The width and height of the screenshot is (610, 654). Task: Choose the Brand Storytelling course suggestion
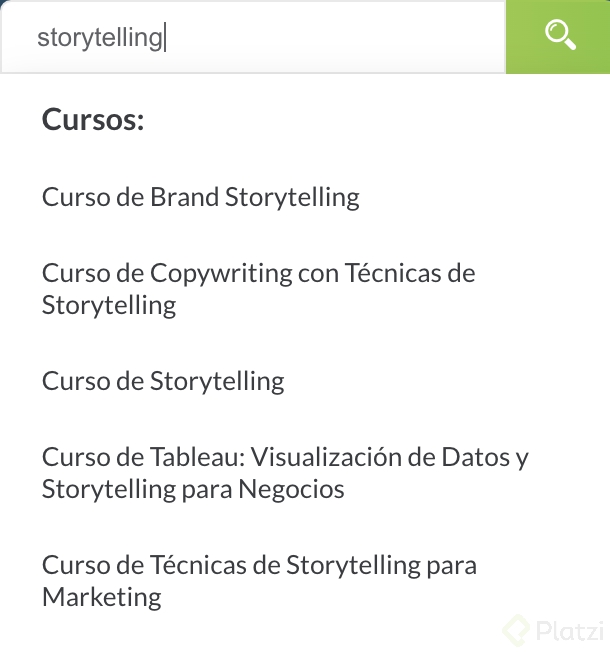(200, 197)
